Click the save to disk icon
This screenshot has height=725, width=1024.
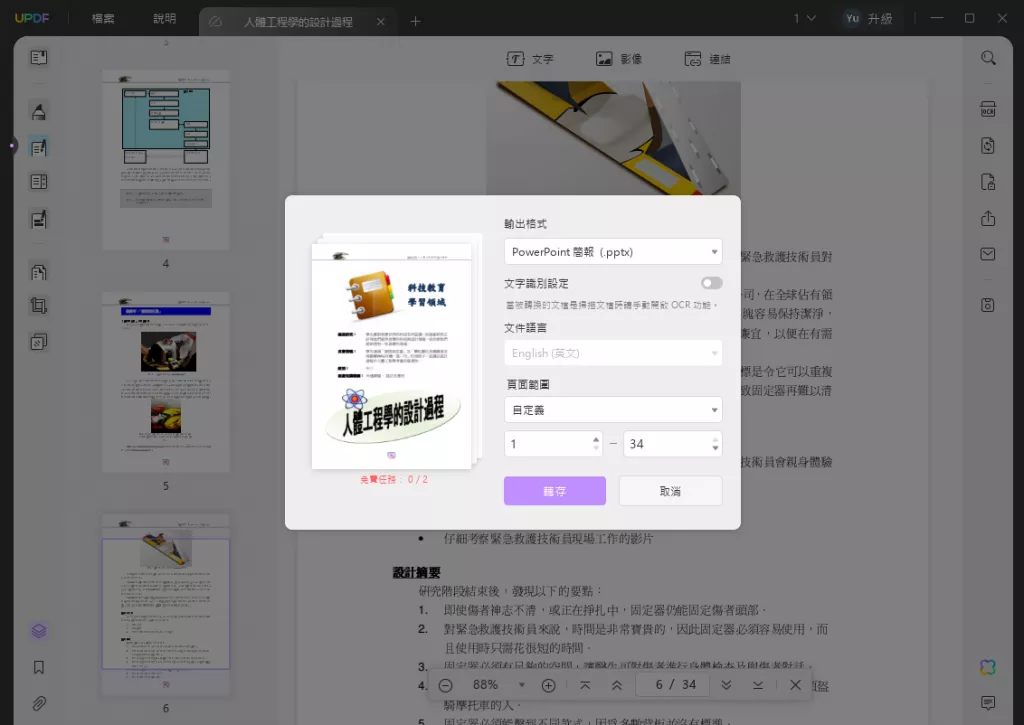pyautogui.click(x=988, y=304)
